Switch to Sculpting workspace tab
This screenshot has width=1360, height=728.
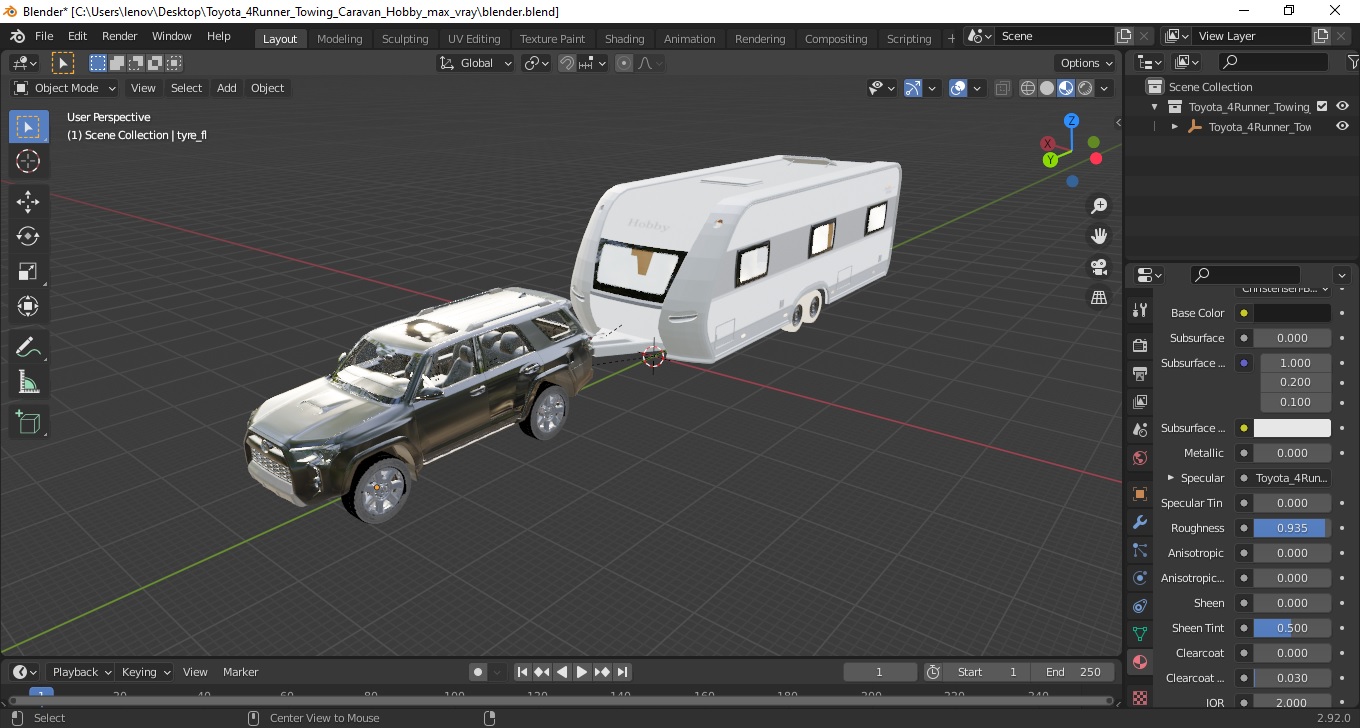pyautogui.click(x=405, y=39)
